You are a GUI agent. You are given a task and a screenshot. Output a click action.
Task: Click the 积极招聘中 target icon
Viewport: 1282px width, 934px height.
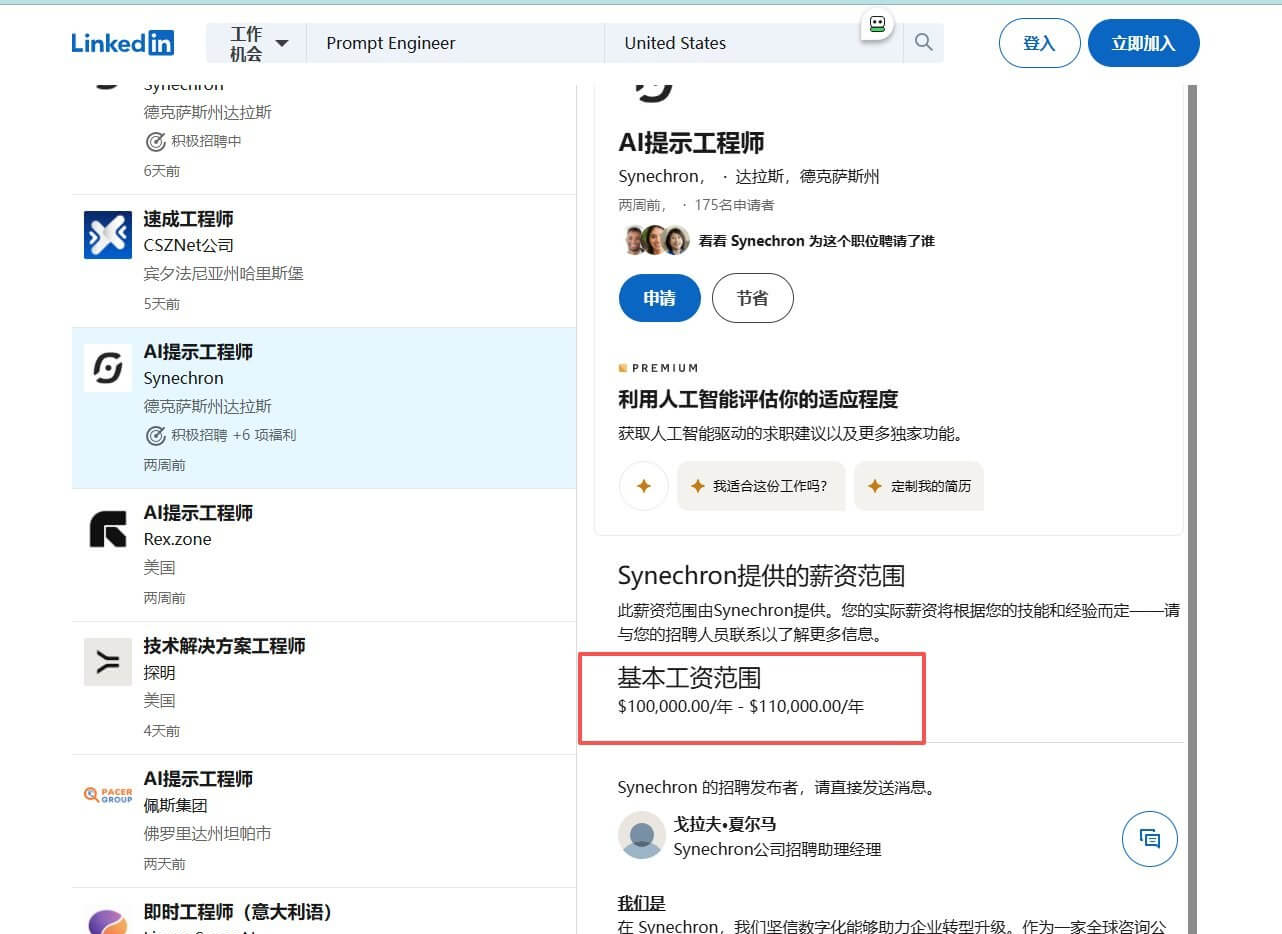click(155, 141)
